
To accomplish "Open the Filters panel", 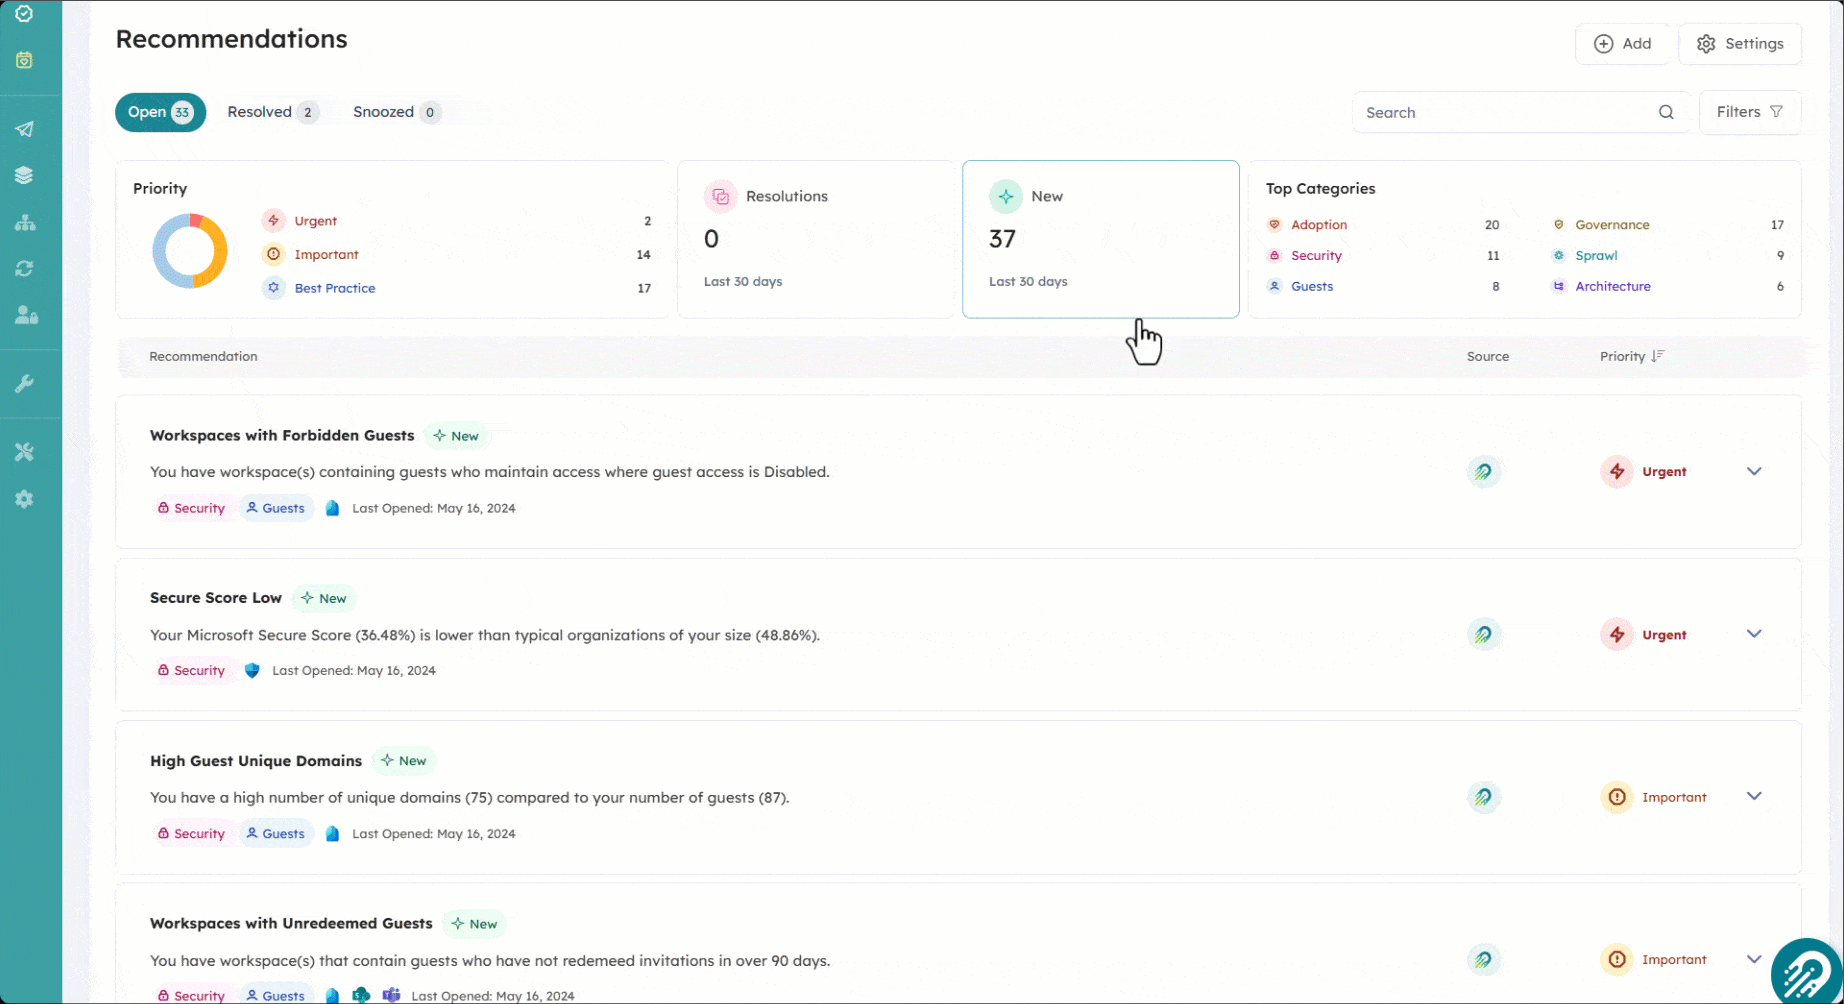I will tap(1749, 111).
